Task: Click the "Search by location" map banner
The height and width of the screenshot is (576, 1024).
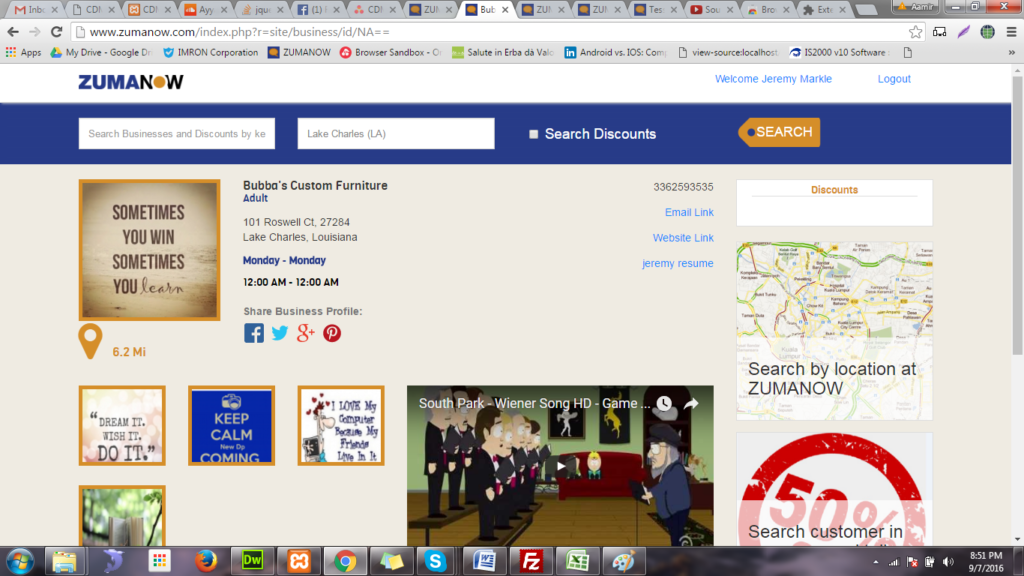Action: click(x=835, y=331)
